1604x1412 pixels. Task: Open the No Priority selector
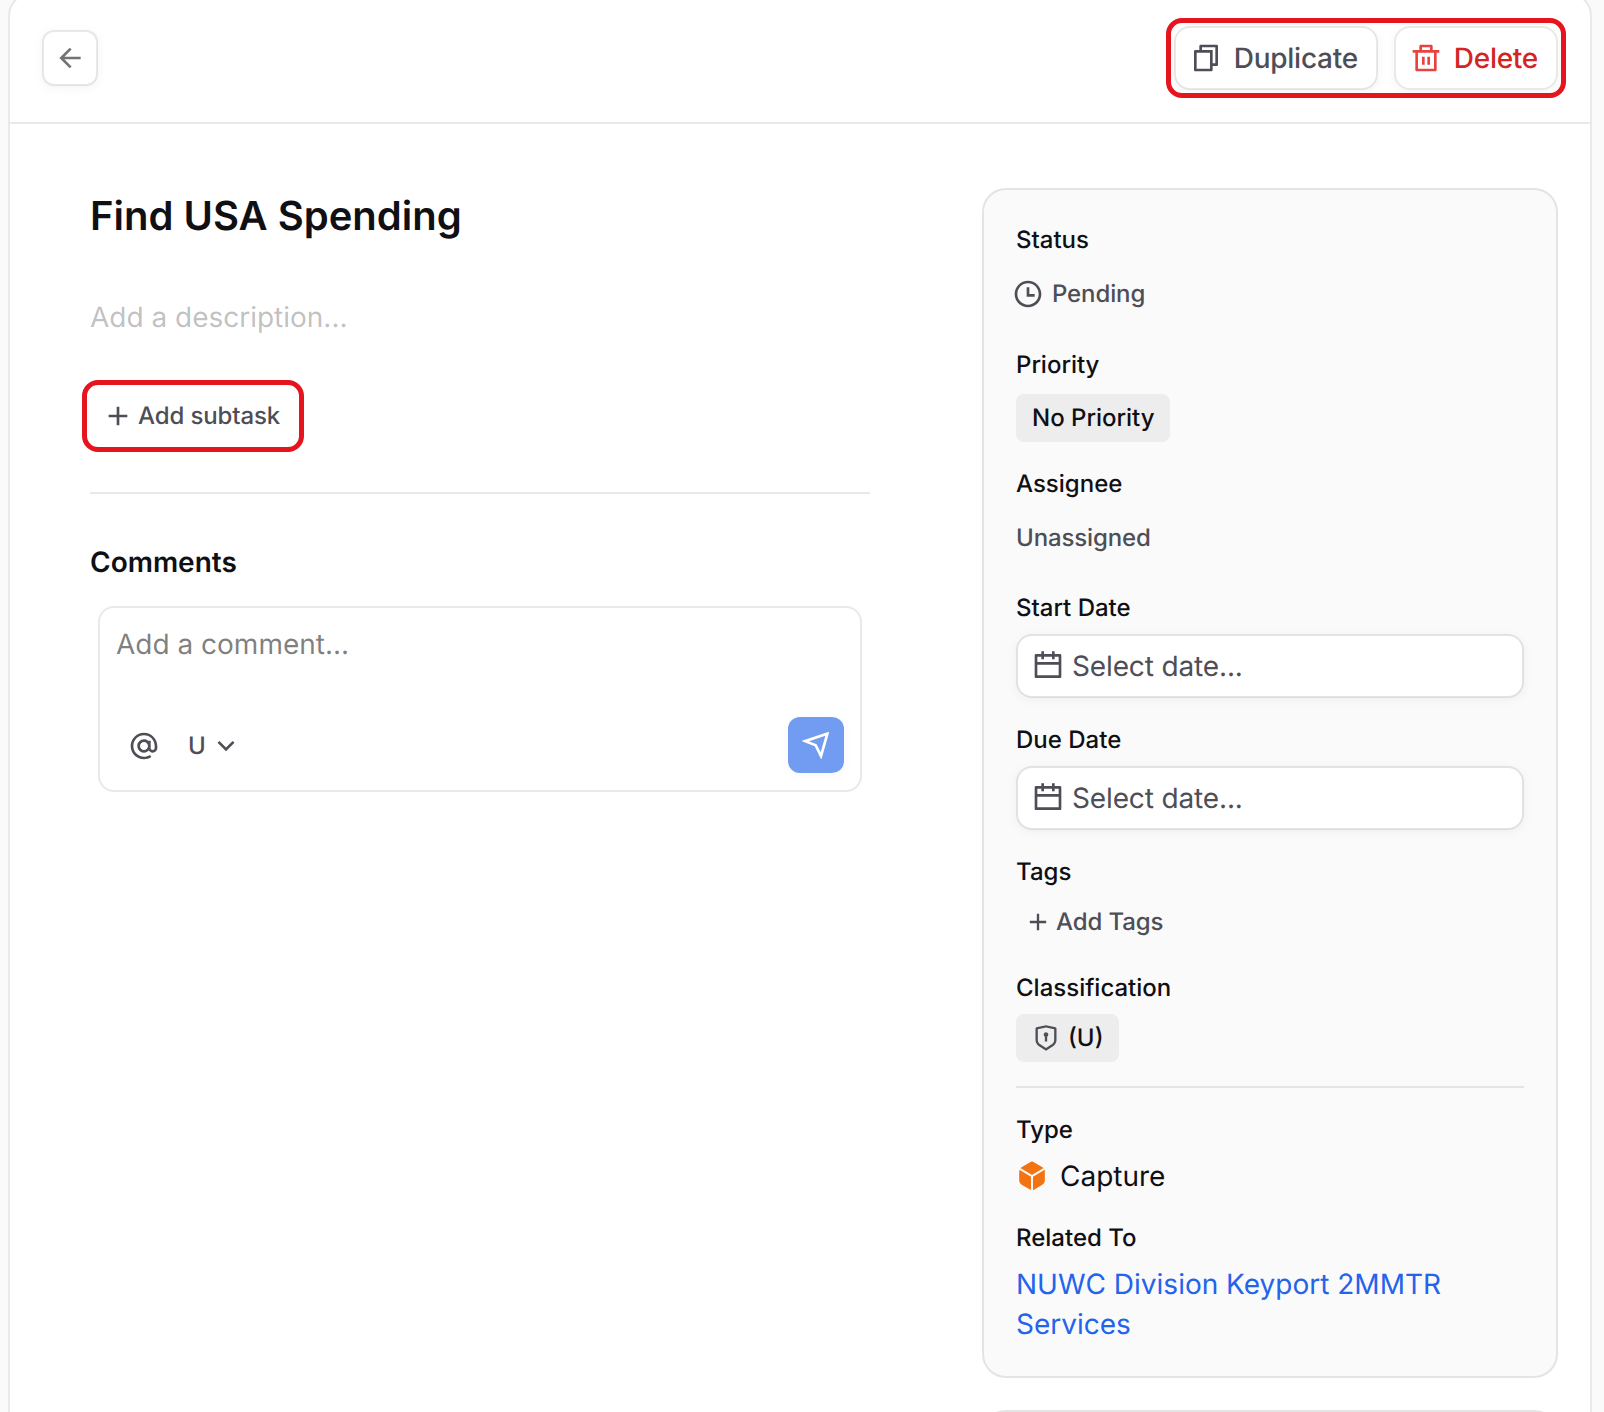(x=1093, y=418)
